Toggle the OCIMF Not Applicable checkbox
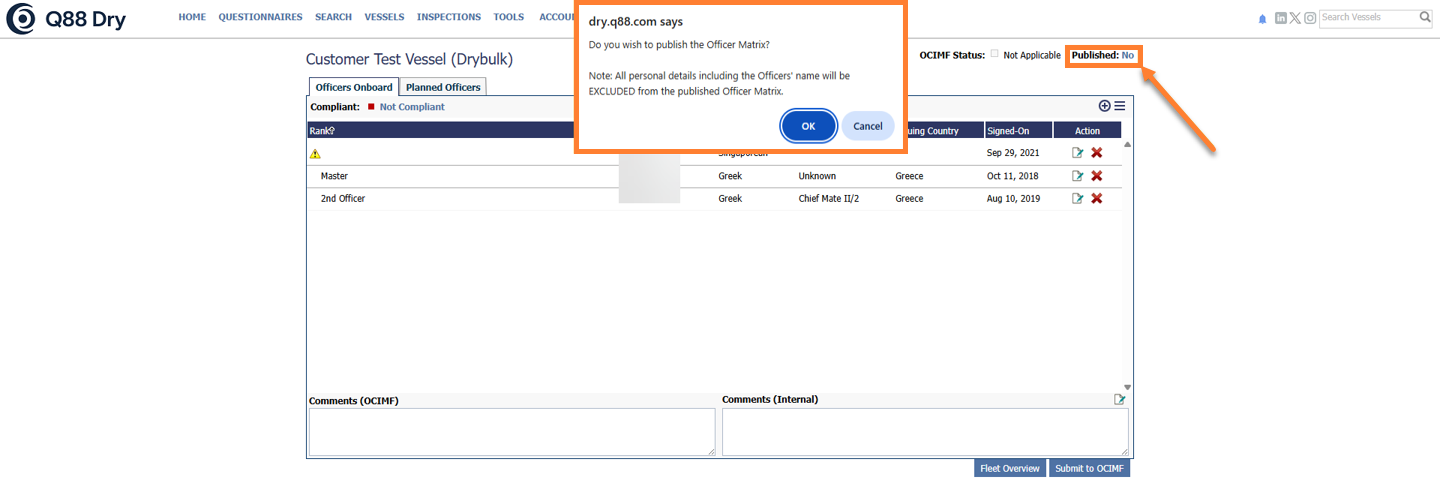 [994, 55]
